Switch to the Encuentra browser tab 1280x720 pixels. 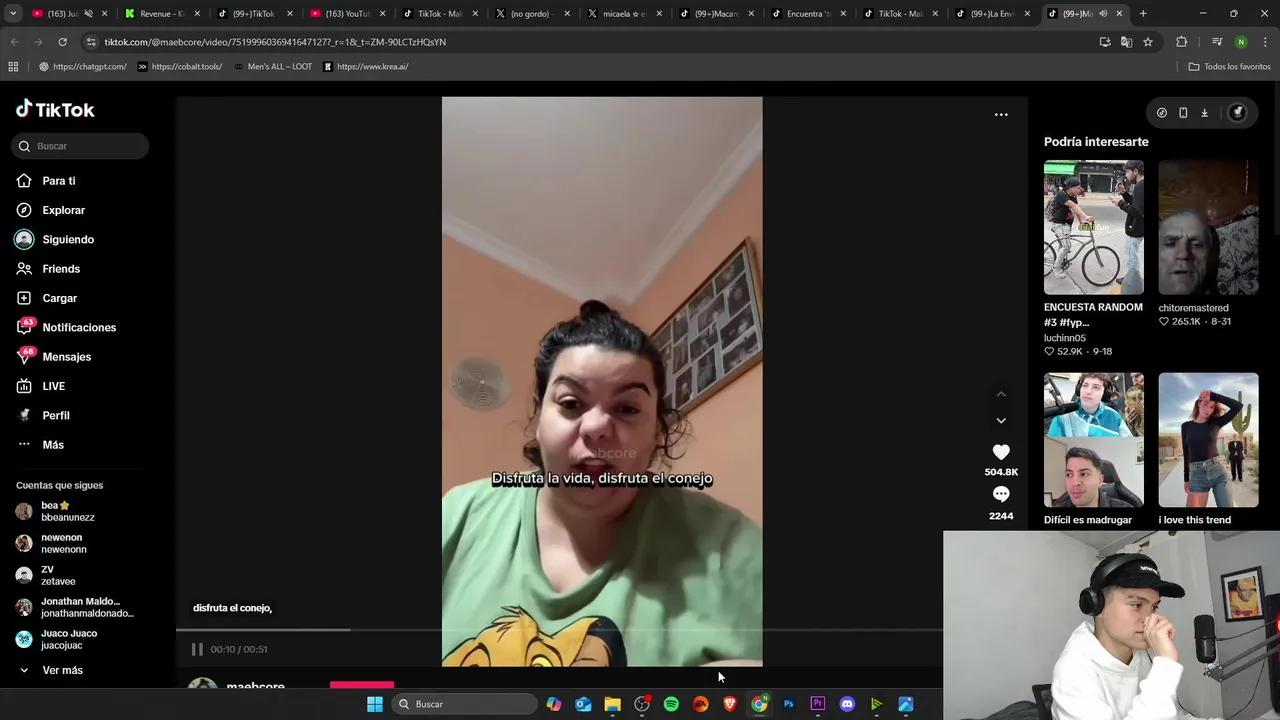(x=807, y=14)
